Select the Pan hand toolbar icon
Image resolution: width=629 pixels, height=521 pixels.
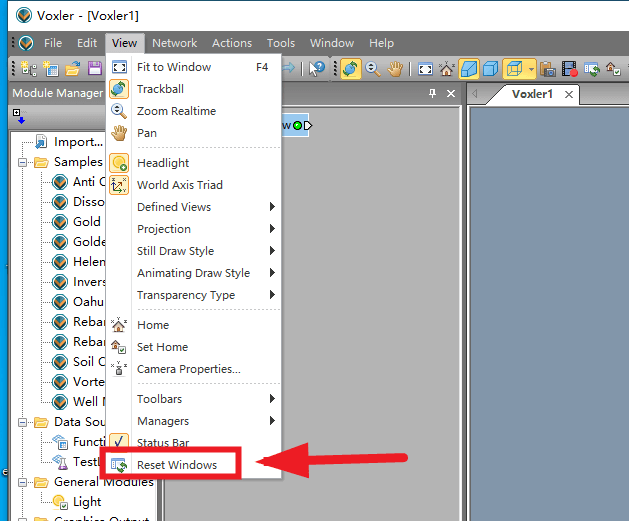point(395,69)
